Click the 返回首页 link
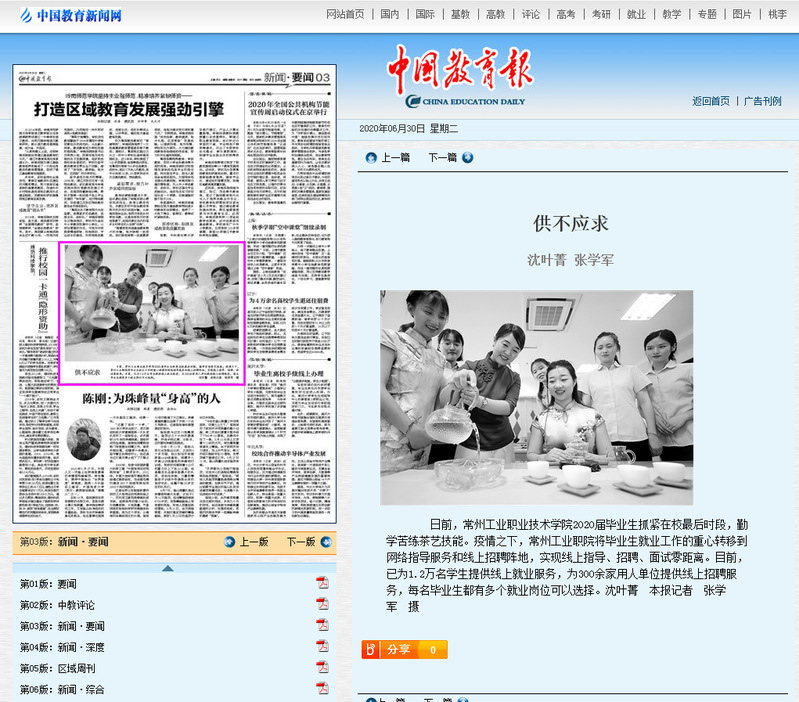 (711, 101)
